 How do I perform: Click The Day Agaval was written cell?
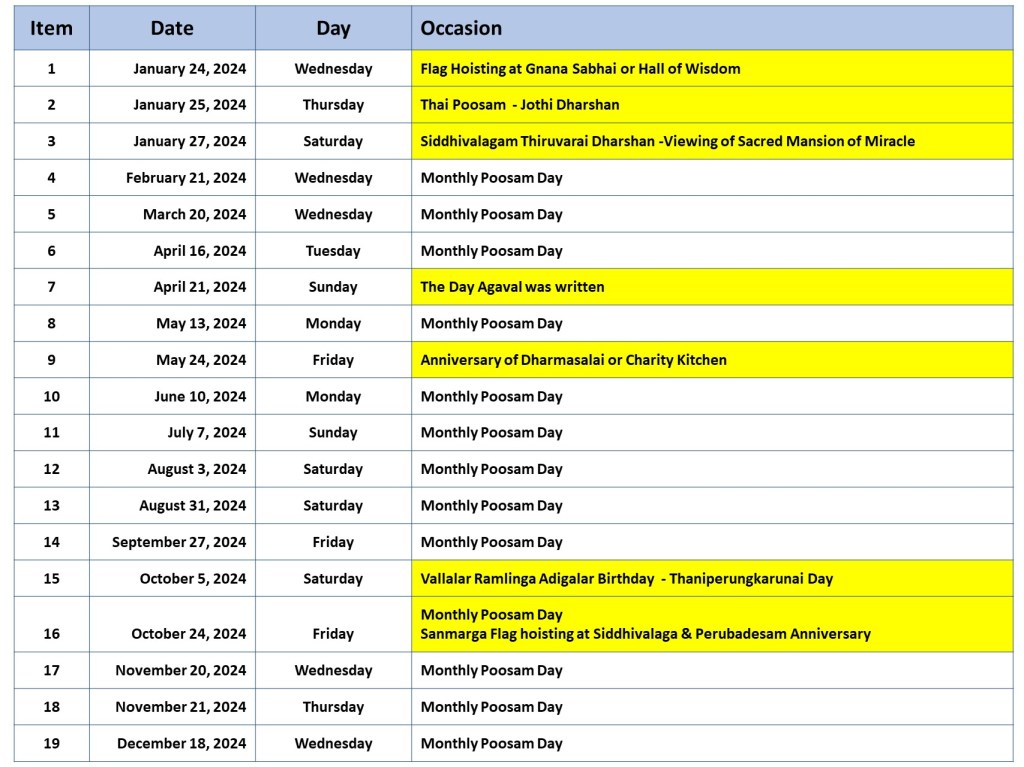coord(512,287)
